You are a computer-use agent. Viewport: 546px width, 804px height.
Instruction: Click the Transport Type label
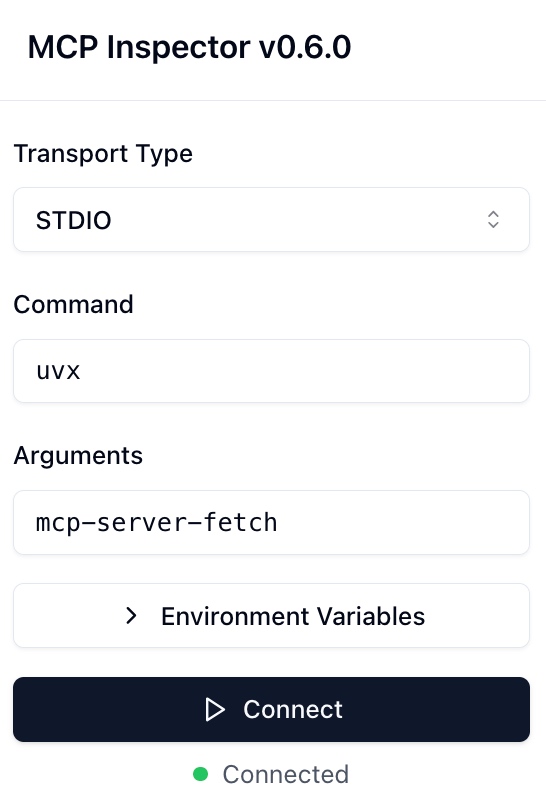pyautogui.click(x=103, y=154)
